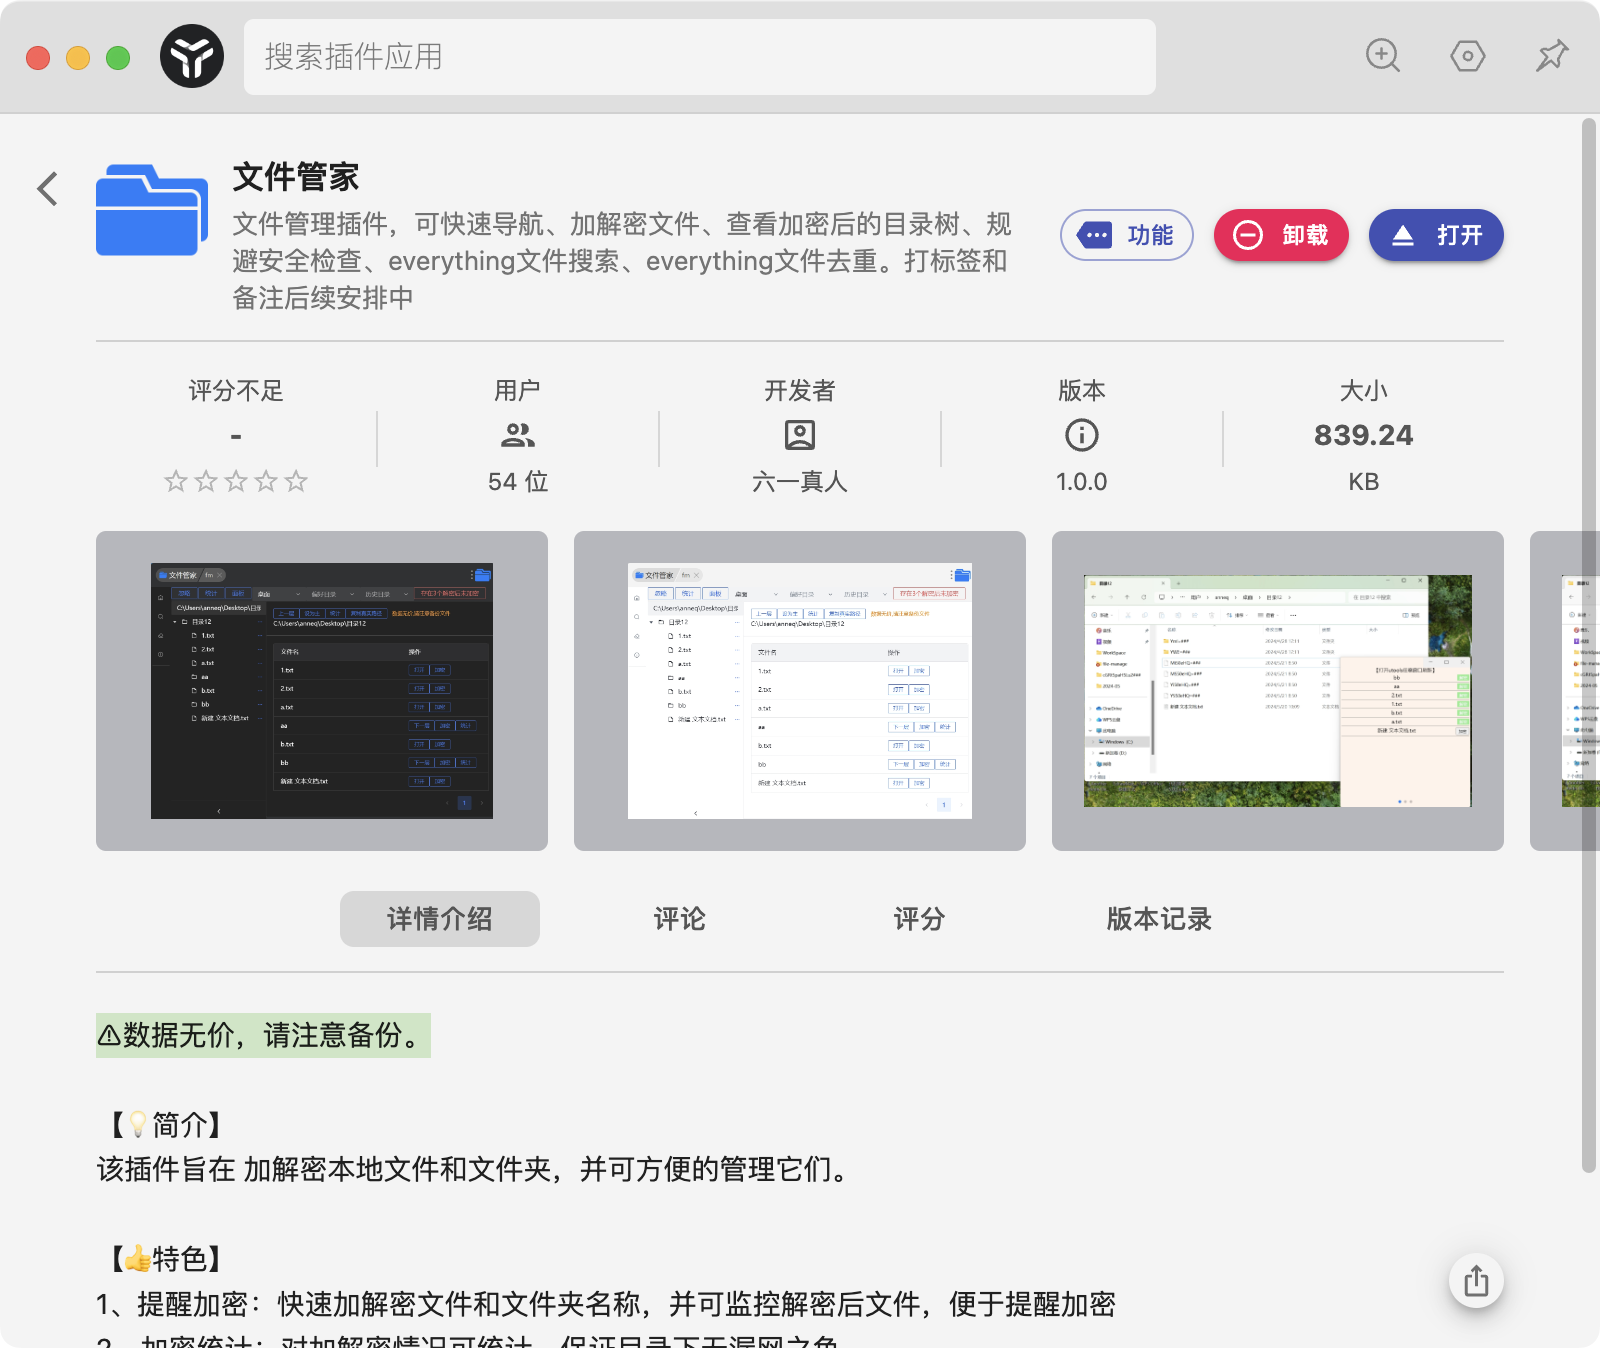Switch to the 评分 tab

[x=920, y=919]
